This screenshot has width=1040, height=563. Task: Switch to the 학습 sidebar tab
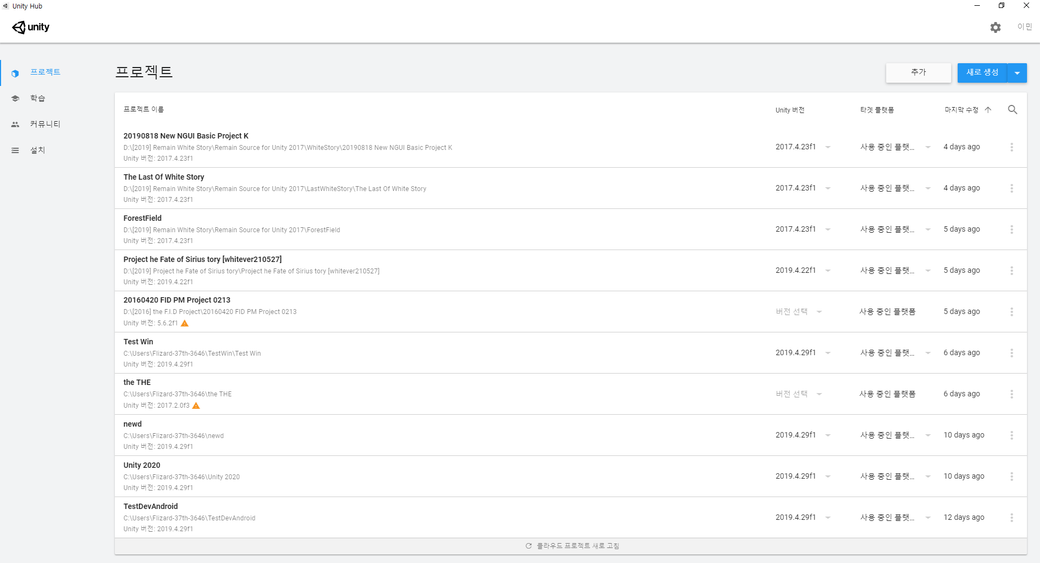pyautogui.click(x=37, y=98)
